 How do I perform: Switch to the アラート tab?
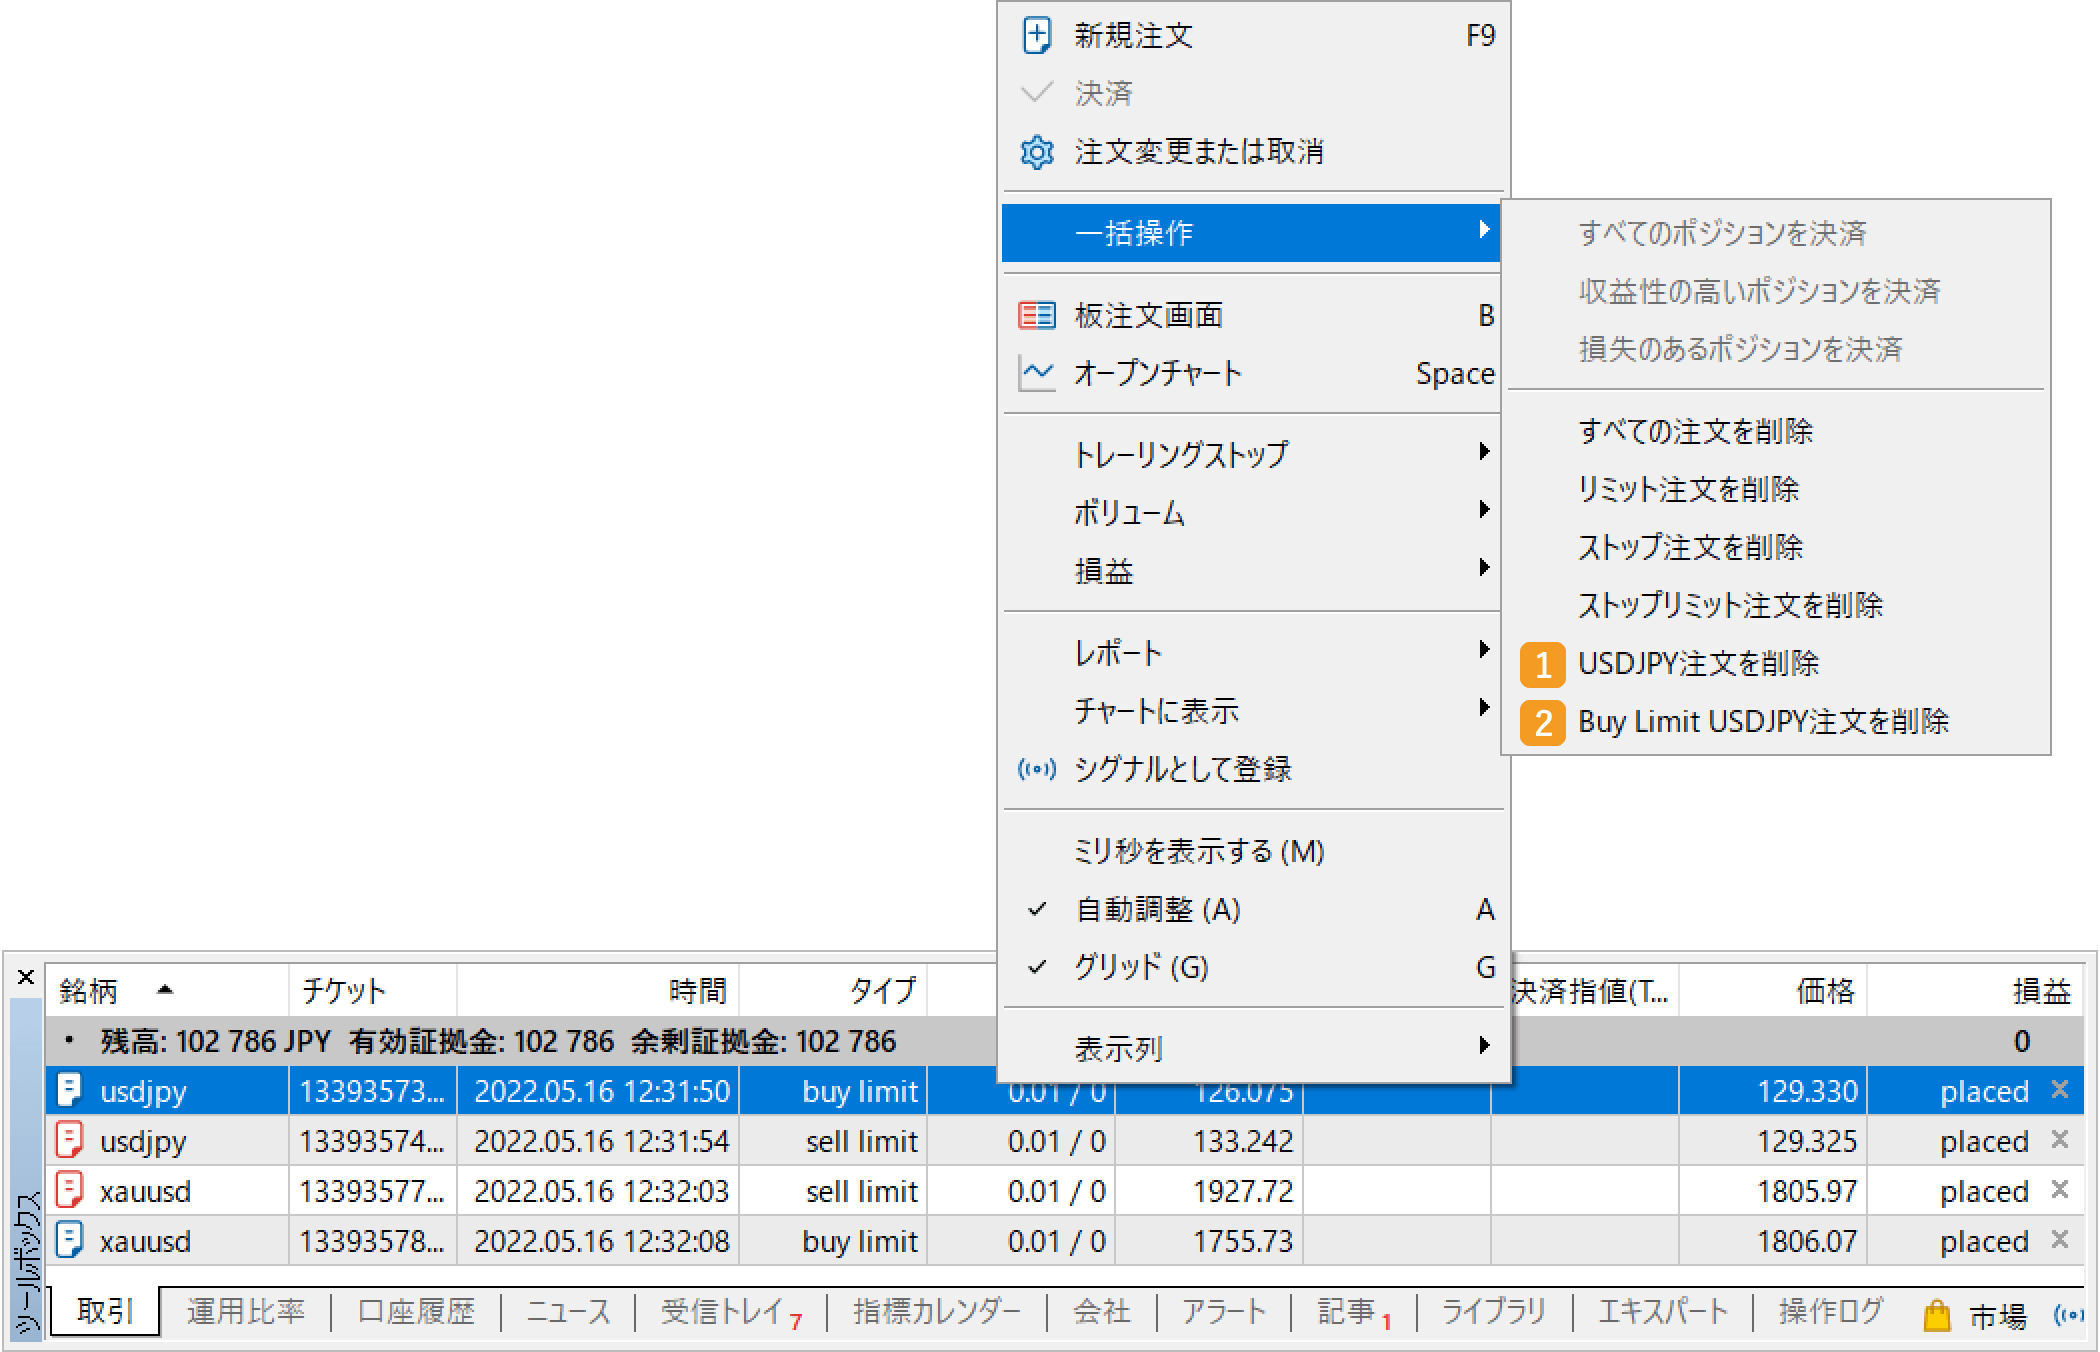coord(1224,1311)
